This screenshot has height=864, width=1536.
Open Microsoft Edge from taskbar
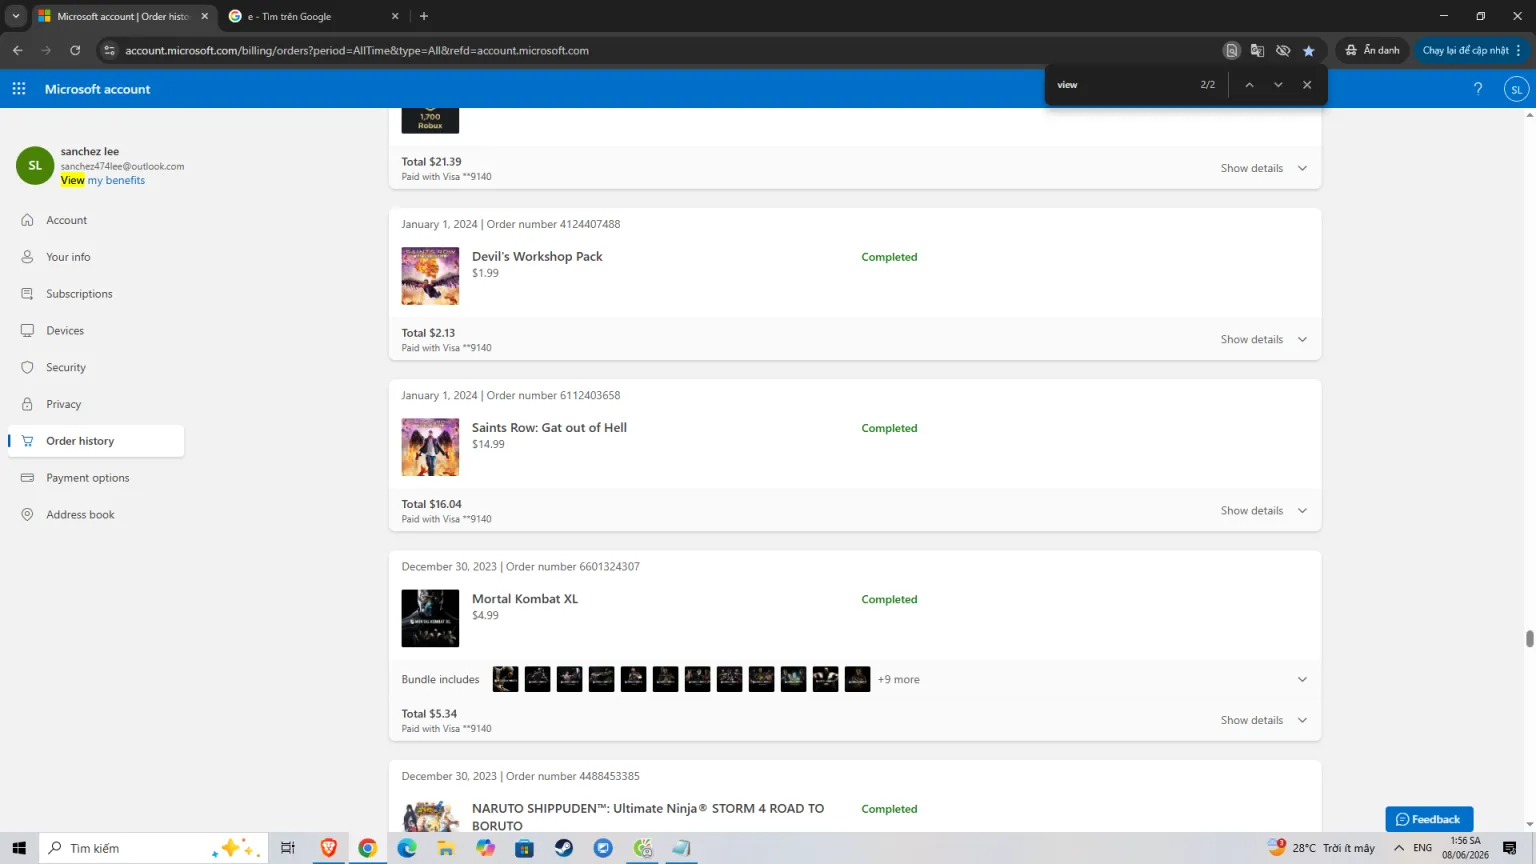coord(407,848)
